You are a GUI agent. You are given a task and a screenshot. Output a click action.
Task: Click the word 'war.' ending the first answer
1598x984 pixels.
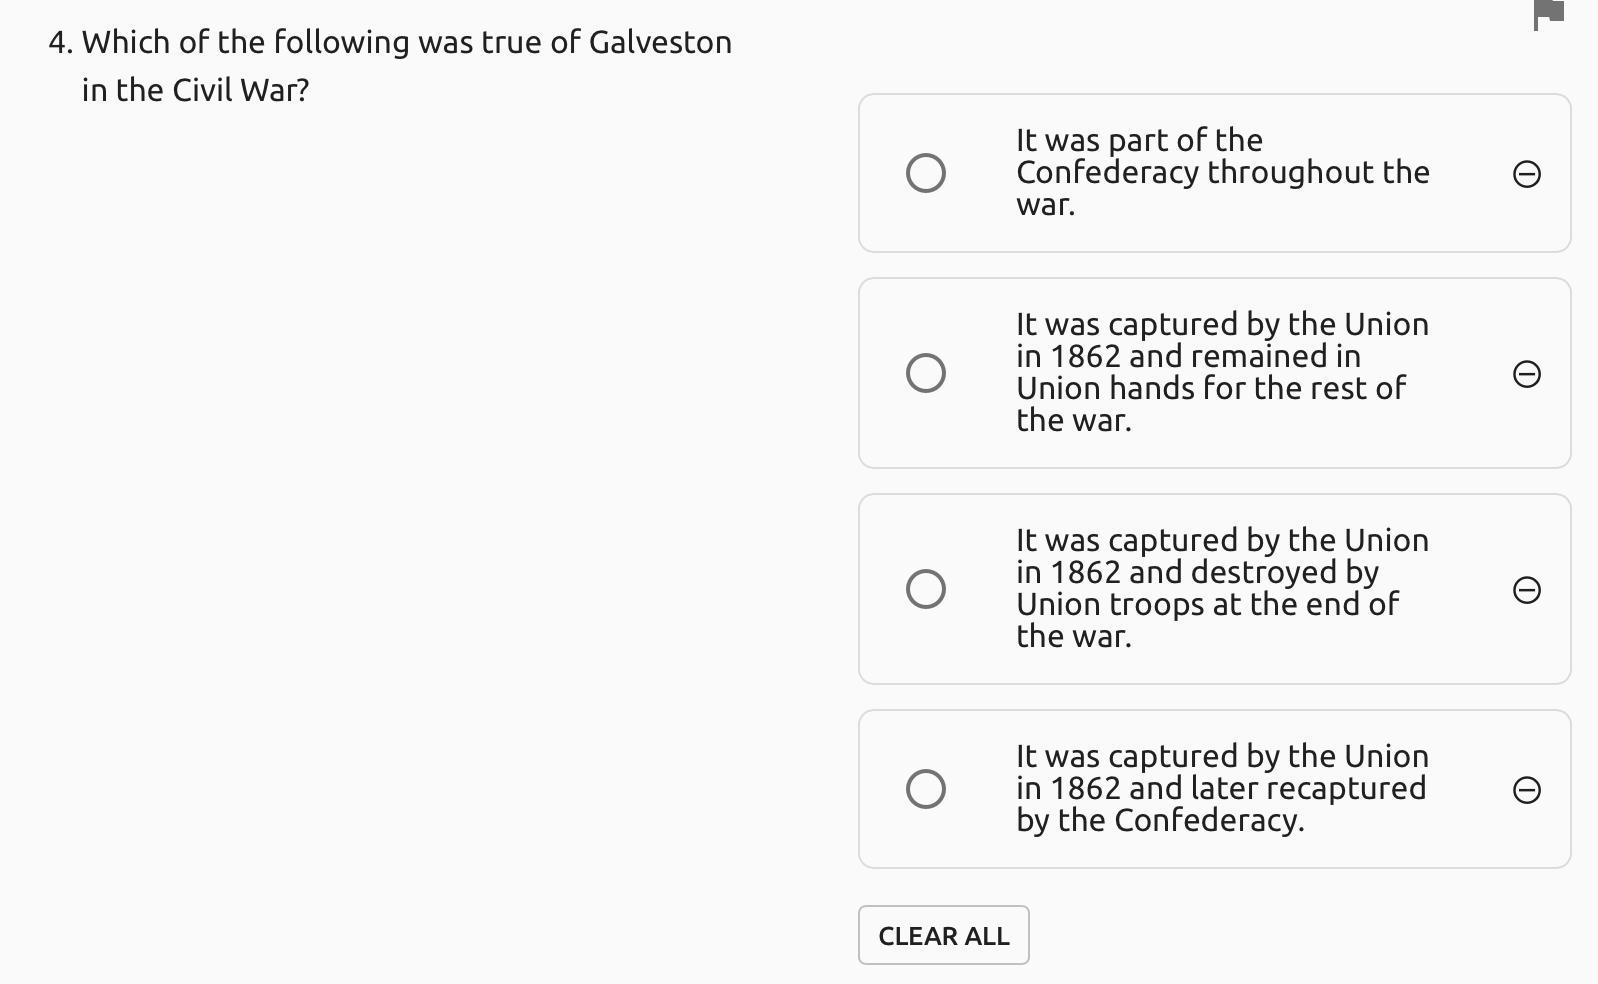pyautogui.click(x=1045, y=205)
